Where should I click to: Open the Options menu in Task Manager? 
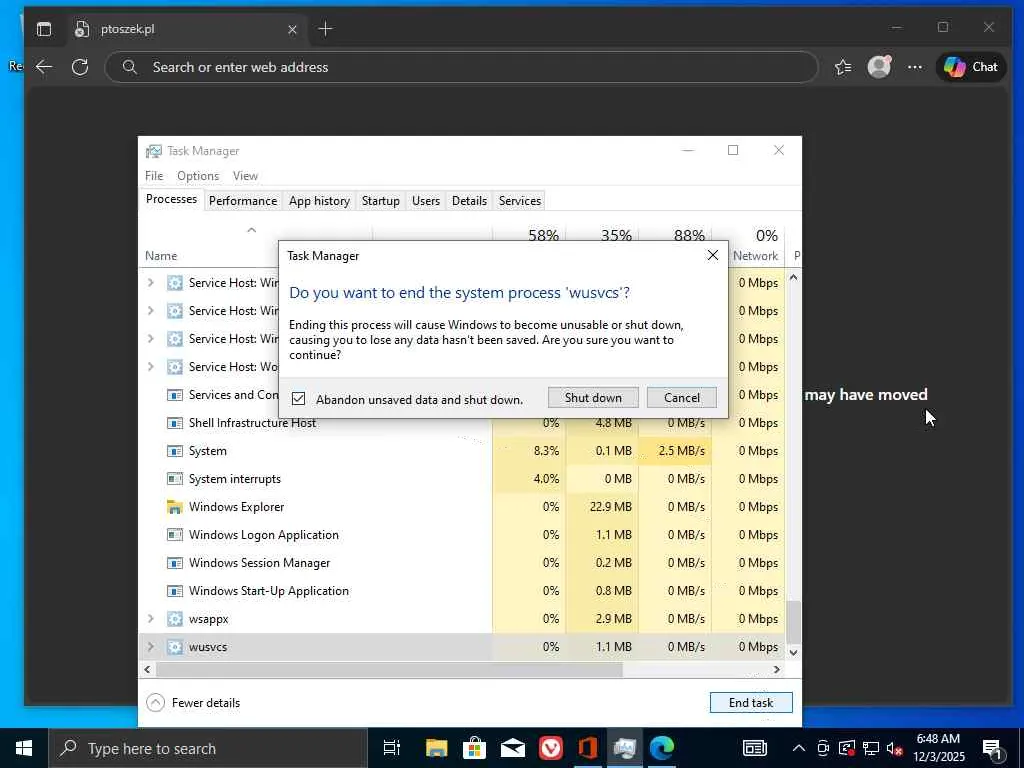click(198, 176)
